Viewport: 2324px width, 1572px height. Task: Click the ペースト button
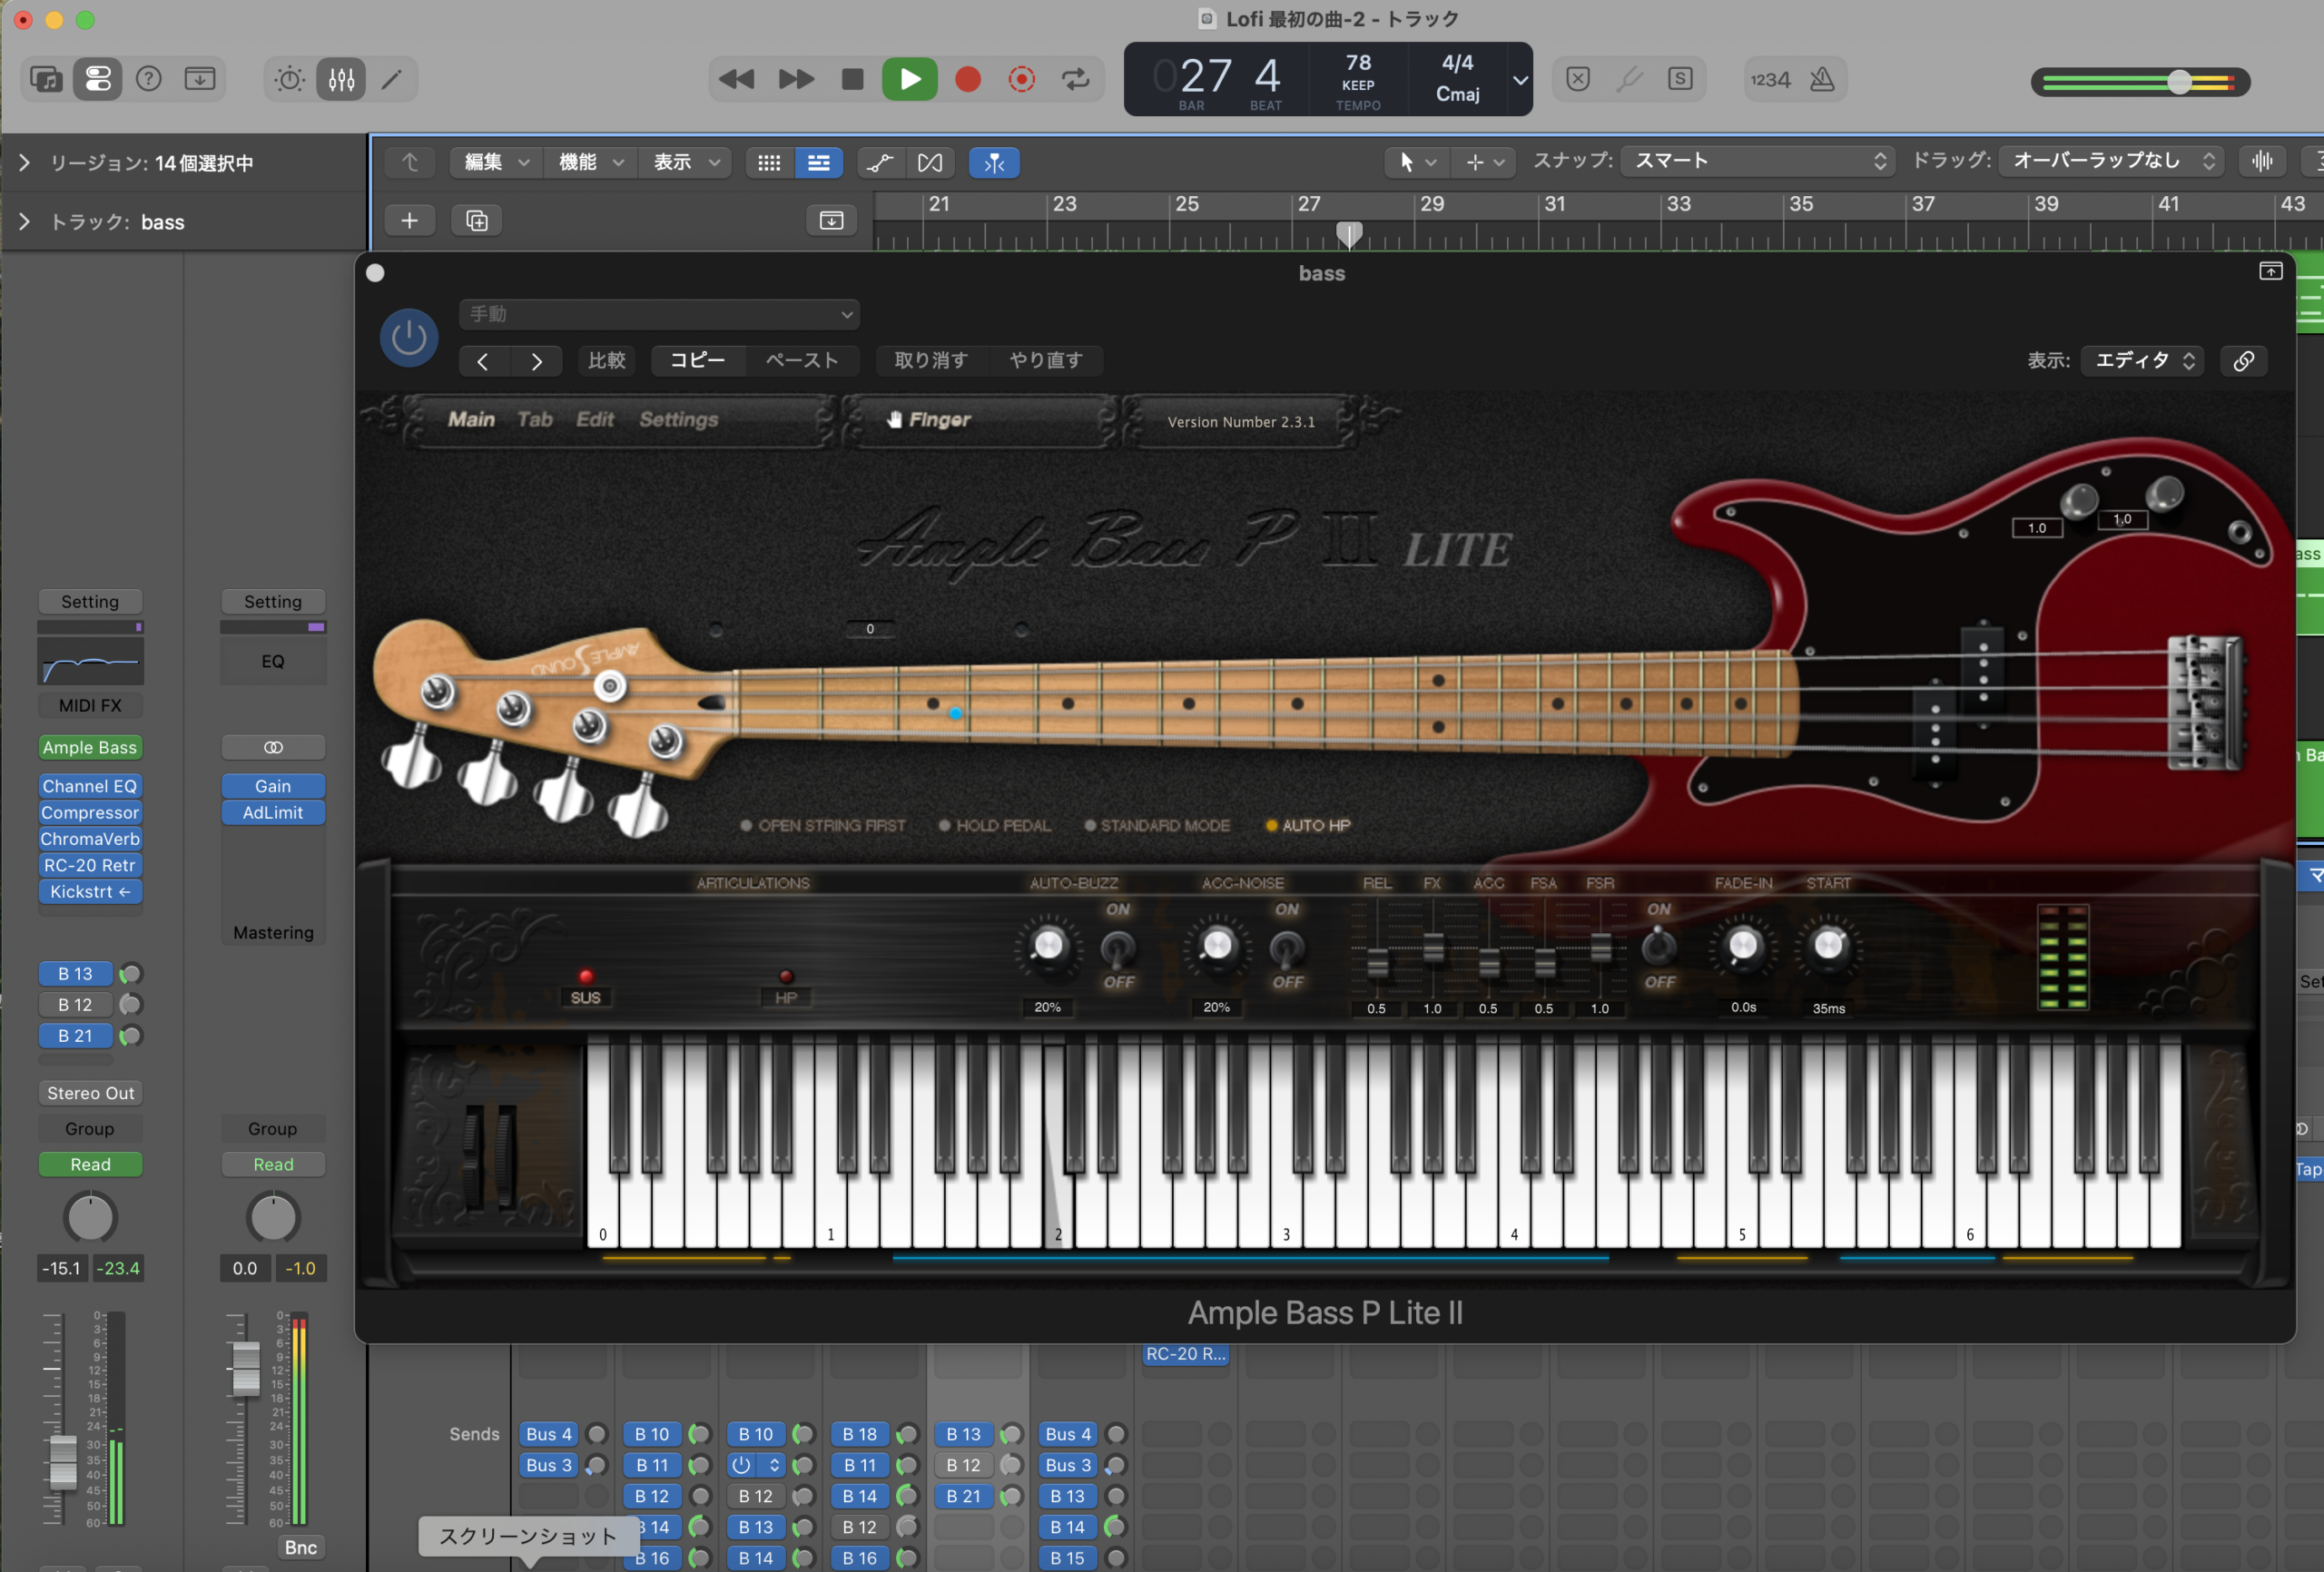coord(802,360)
